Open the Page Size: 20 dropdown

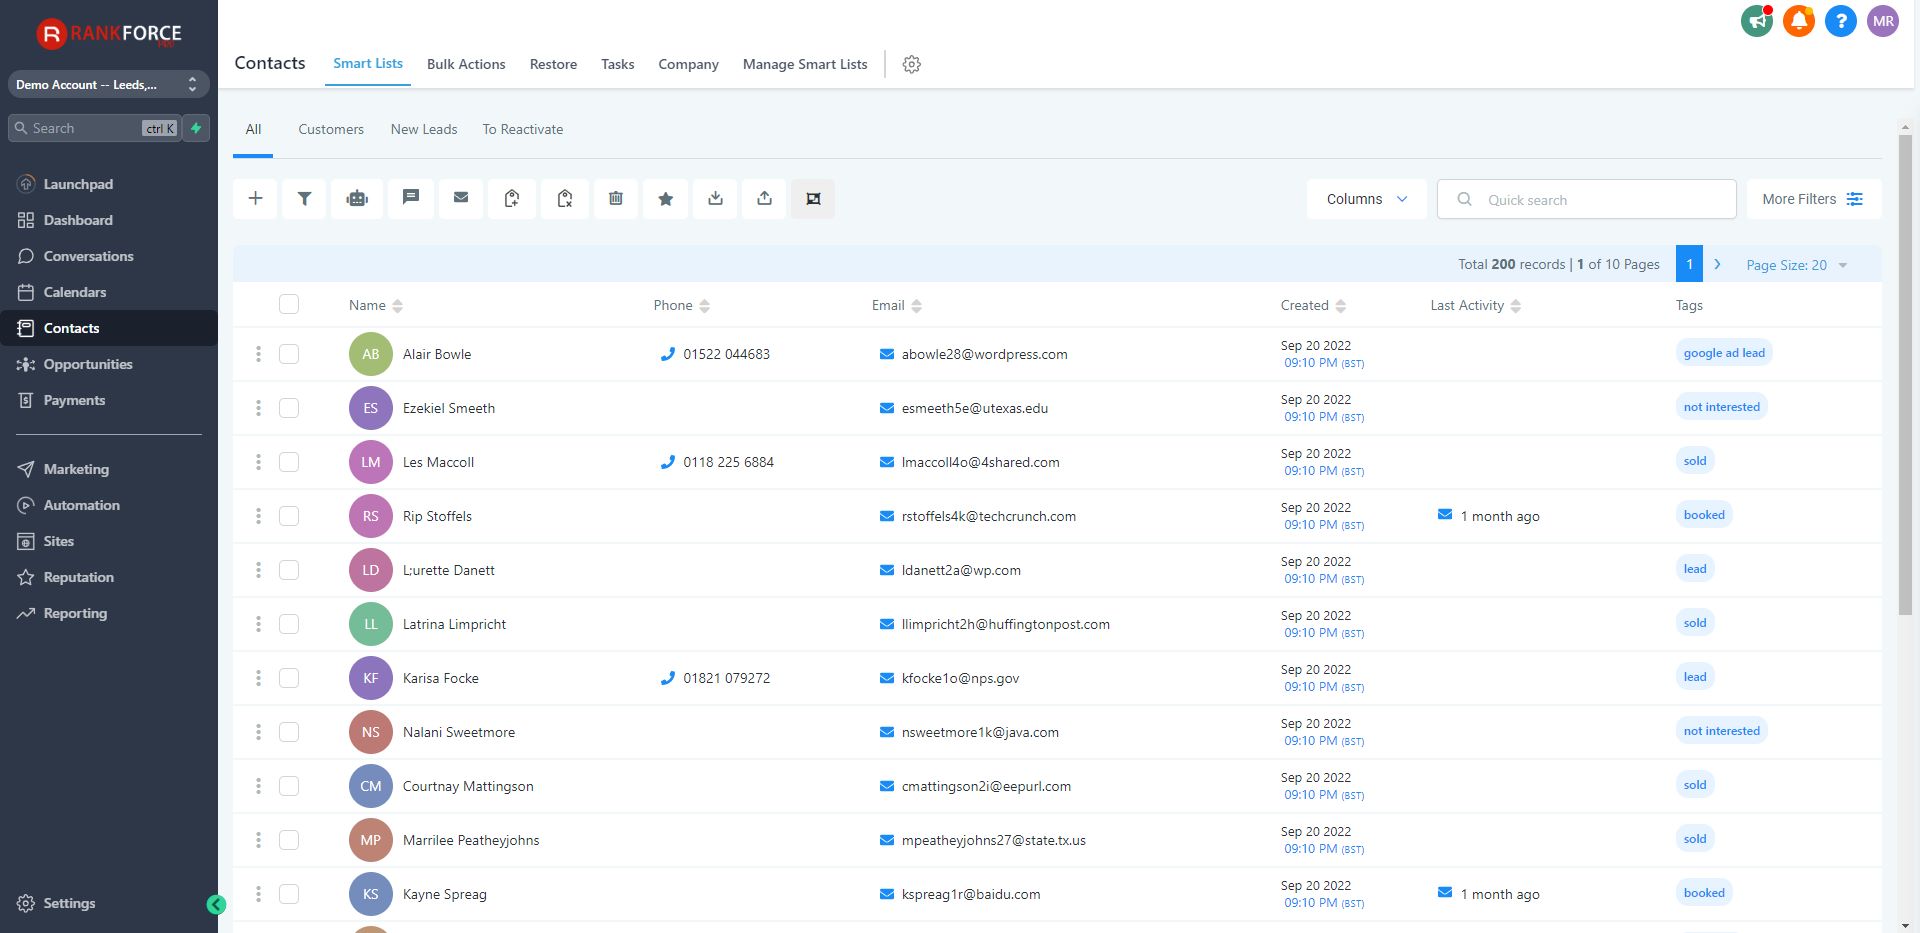tap(1796, 265)
